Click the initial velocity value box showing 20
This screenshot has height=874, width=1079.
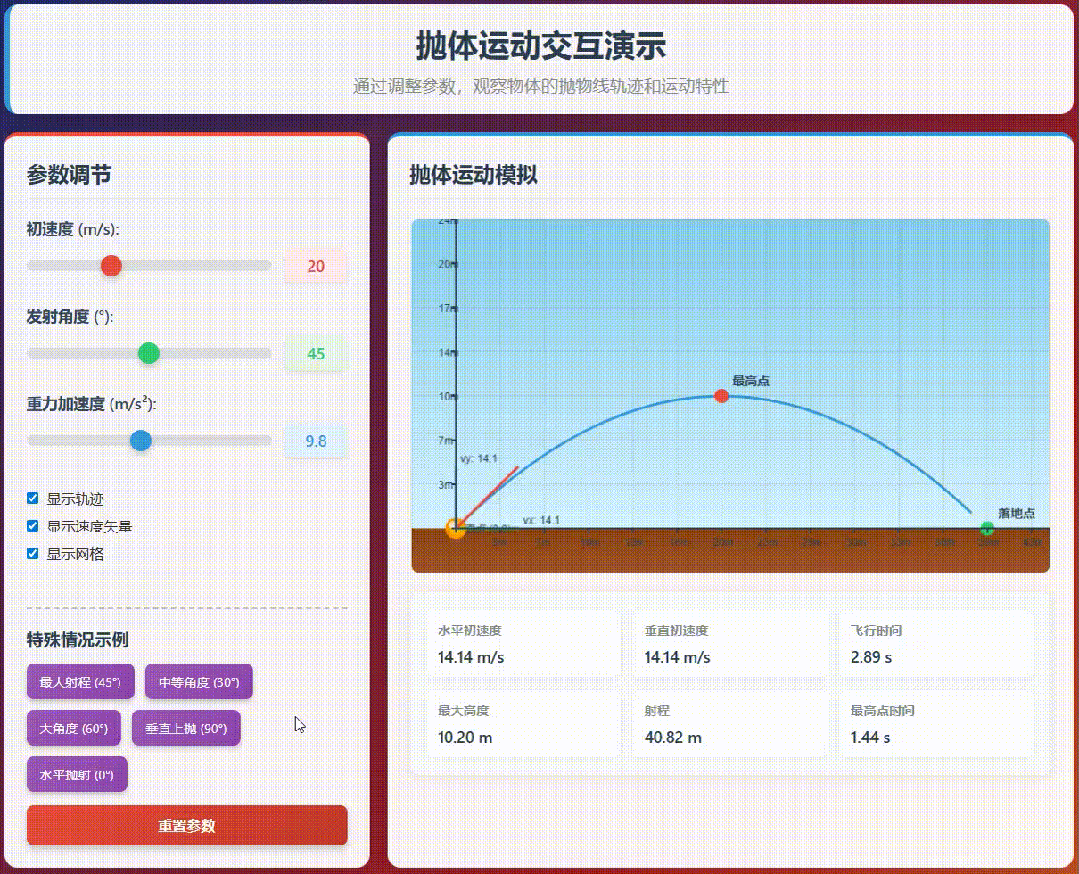[316, 266]
